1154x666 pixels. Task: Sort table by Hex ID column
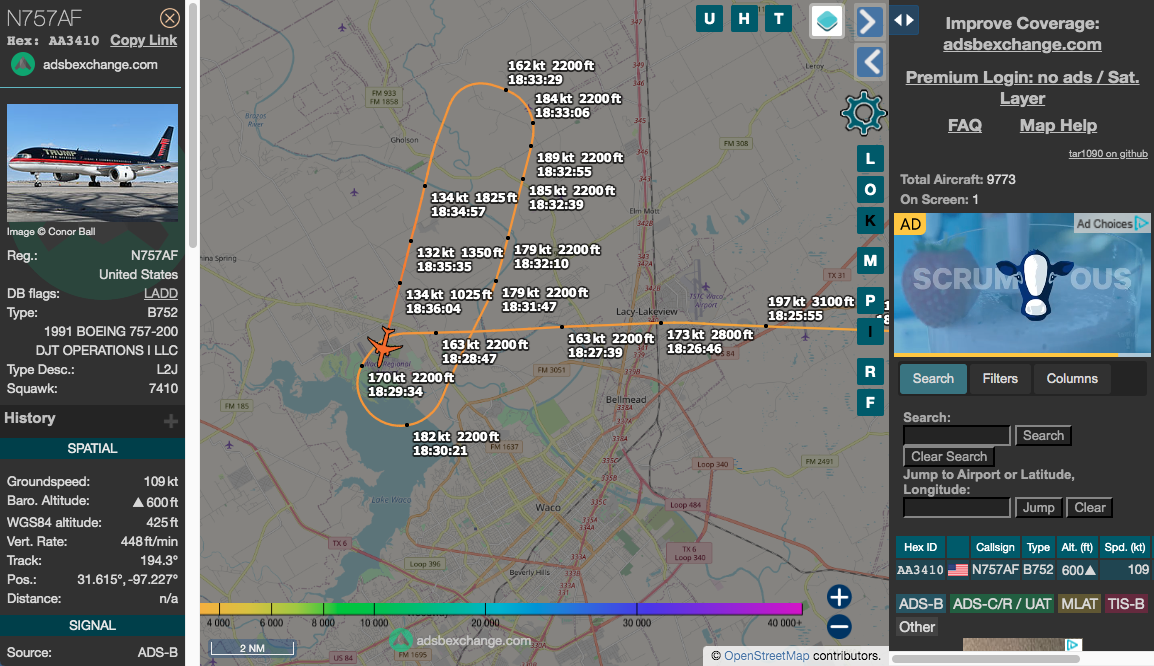point(920,547)
